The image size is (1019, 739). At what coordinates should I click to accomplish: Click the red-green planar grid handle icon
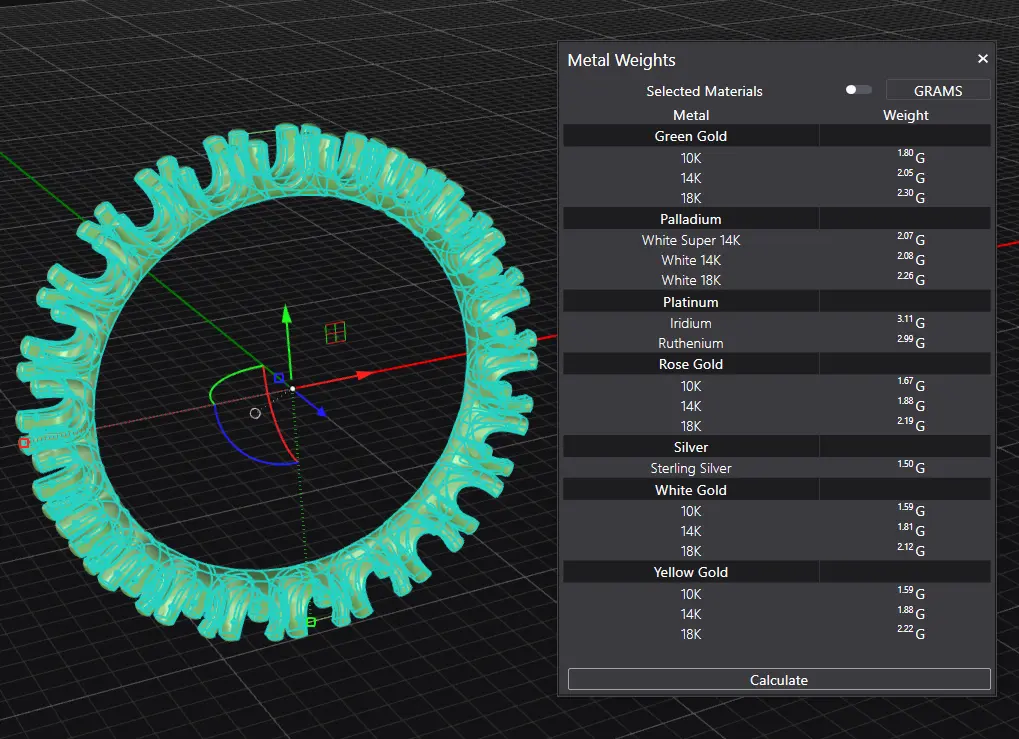(x=335, y=333)
